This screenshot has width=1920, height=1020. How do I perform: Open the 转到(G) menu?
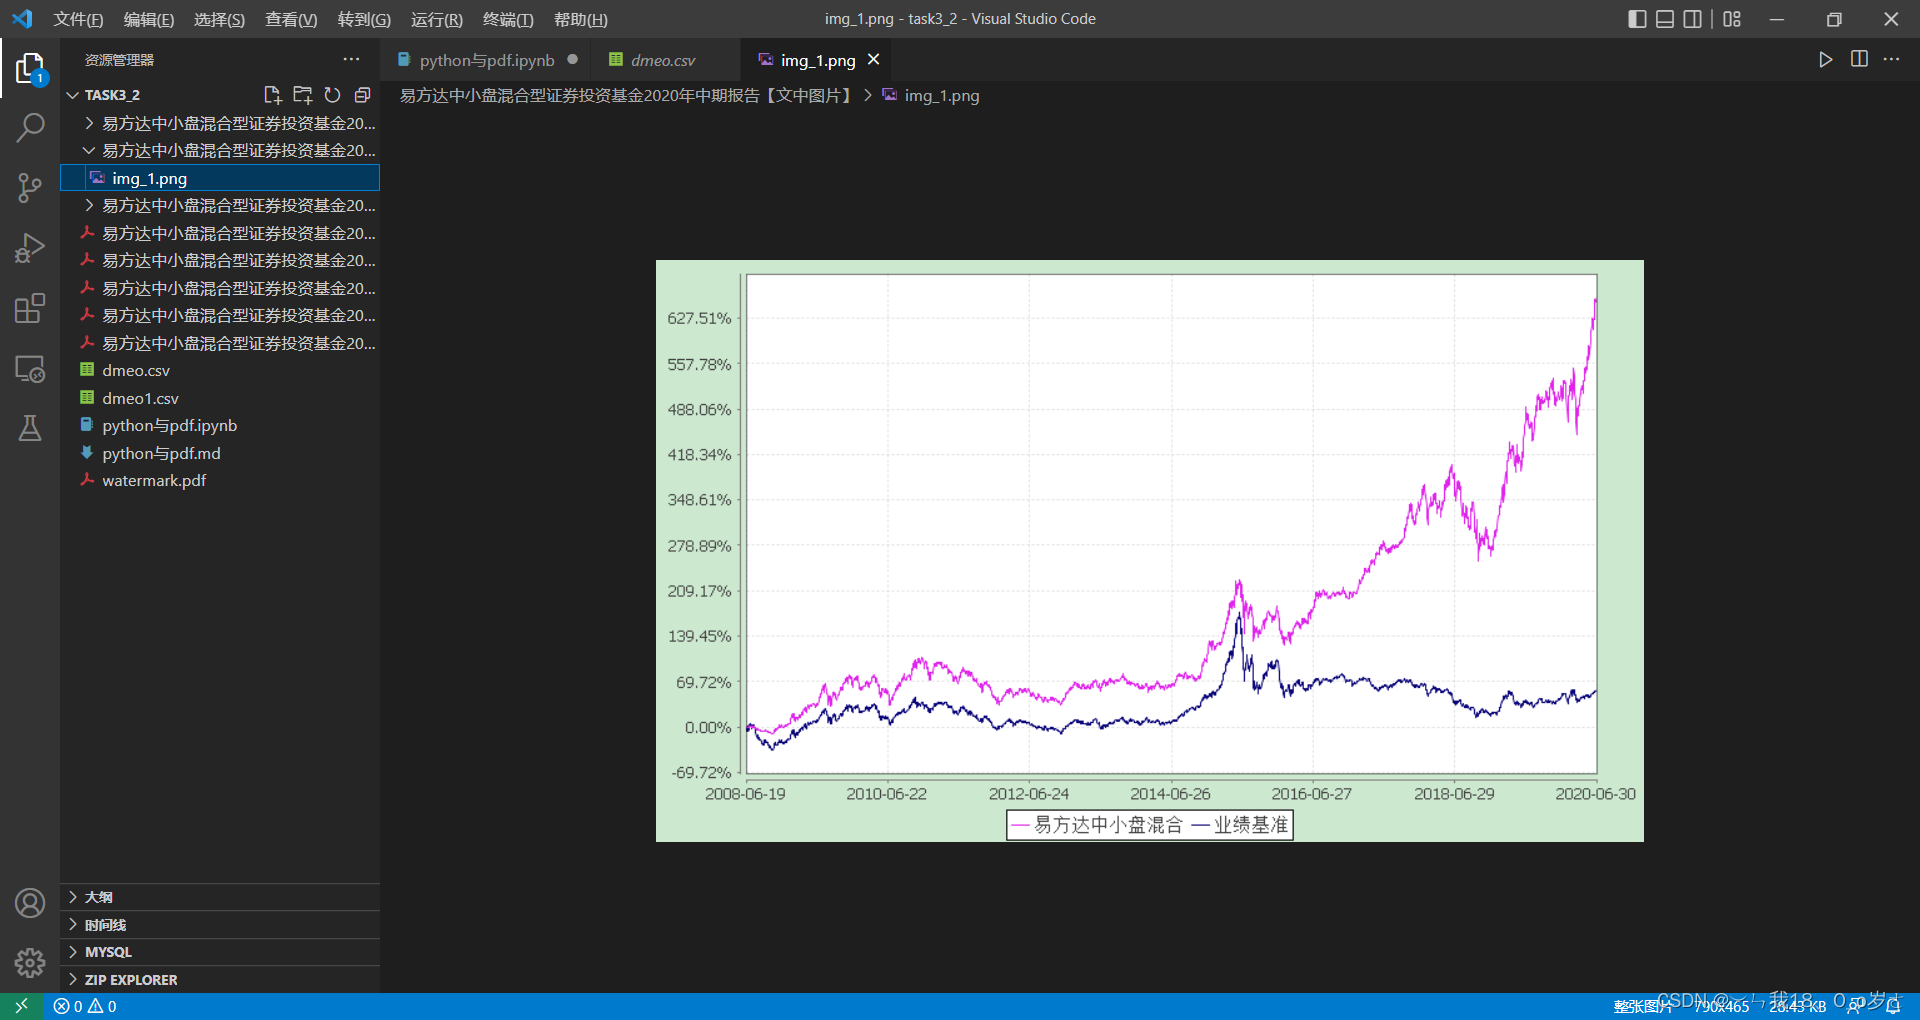(x=364, y=19)
